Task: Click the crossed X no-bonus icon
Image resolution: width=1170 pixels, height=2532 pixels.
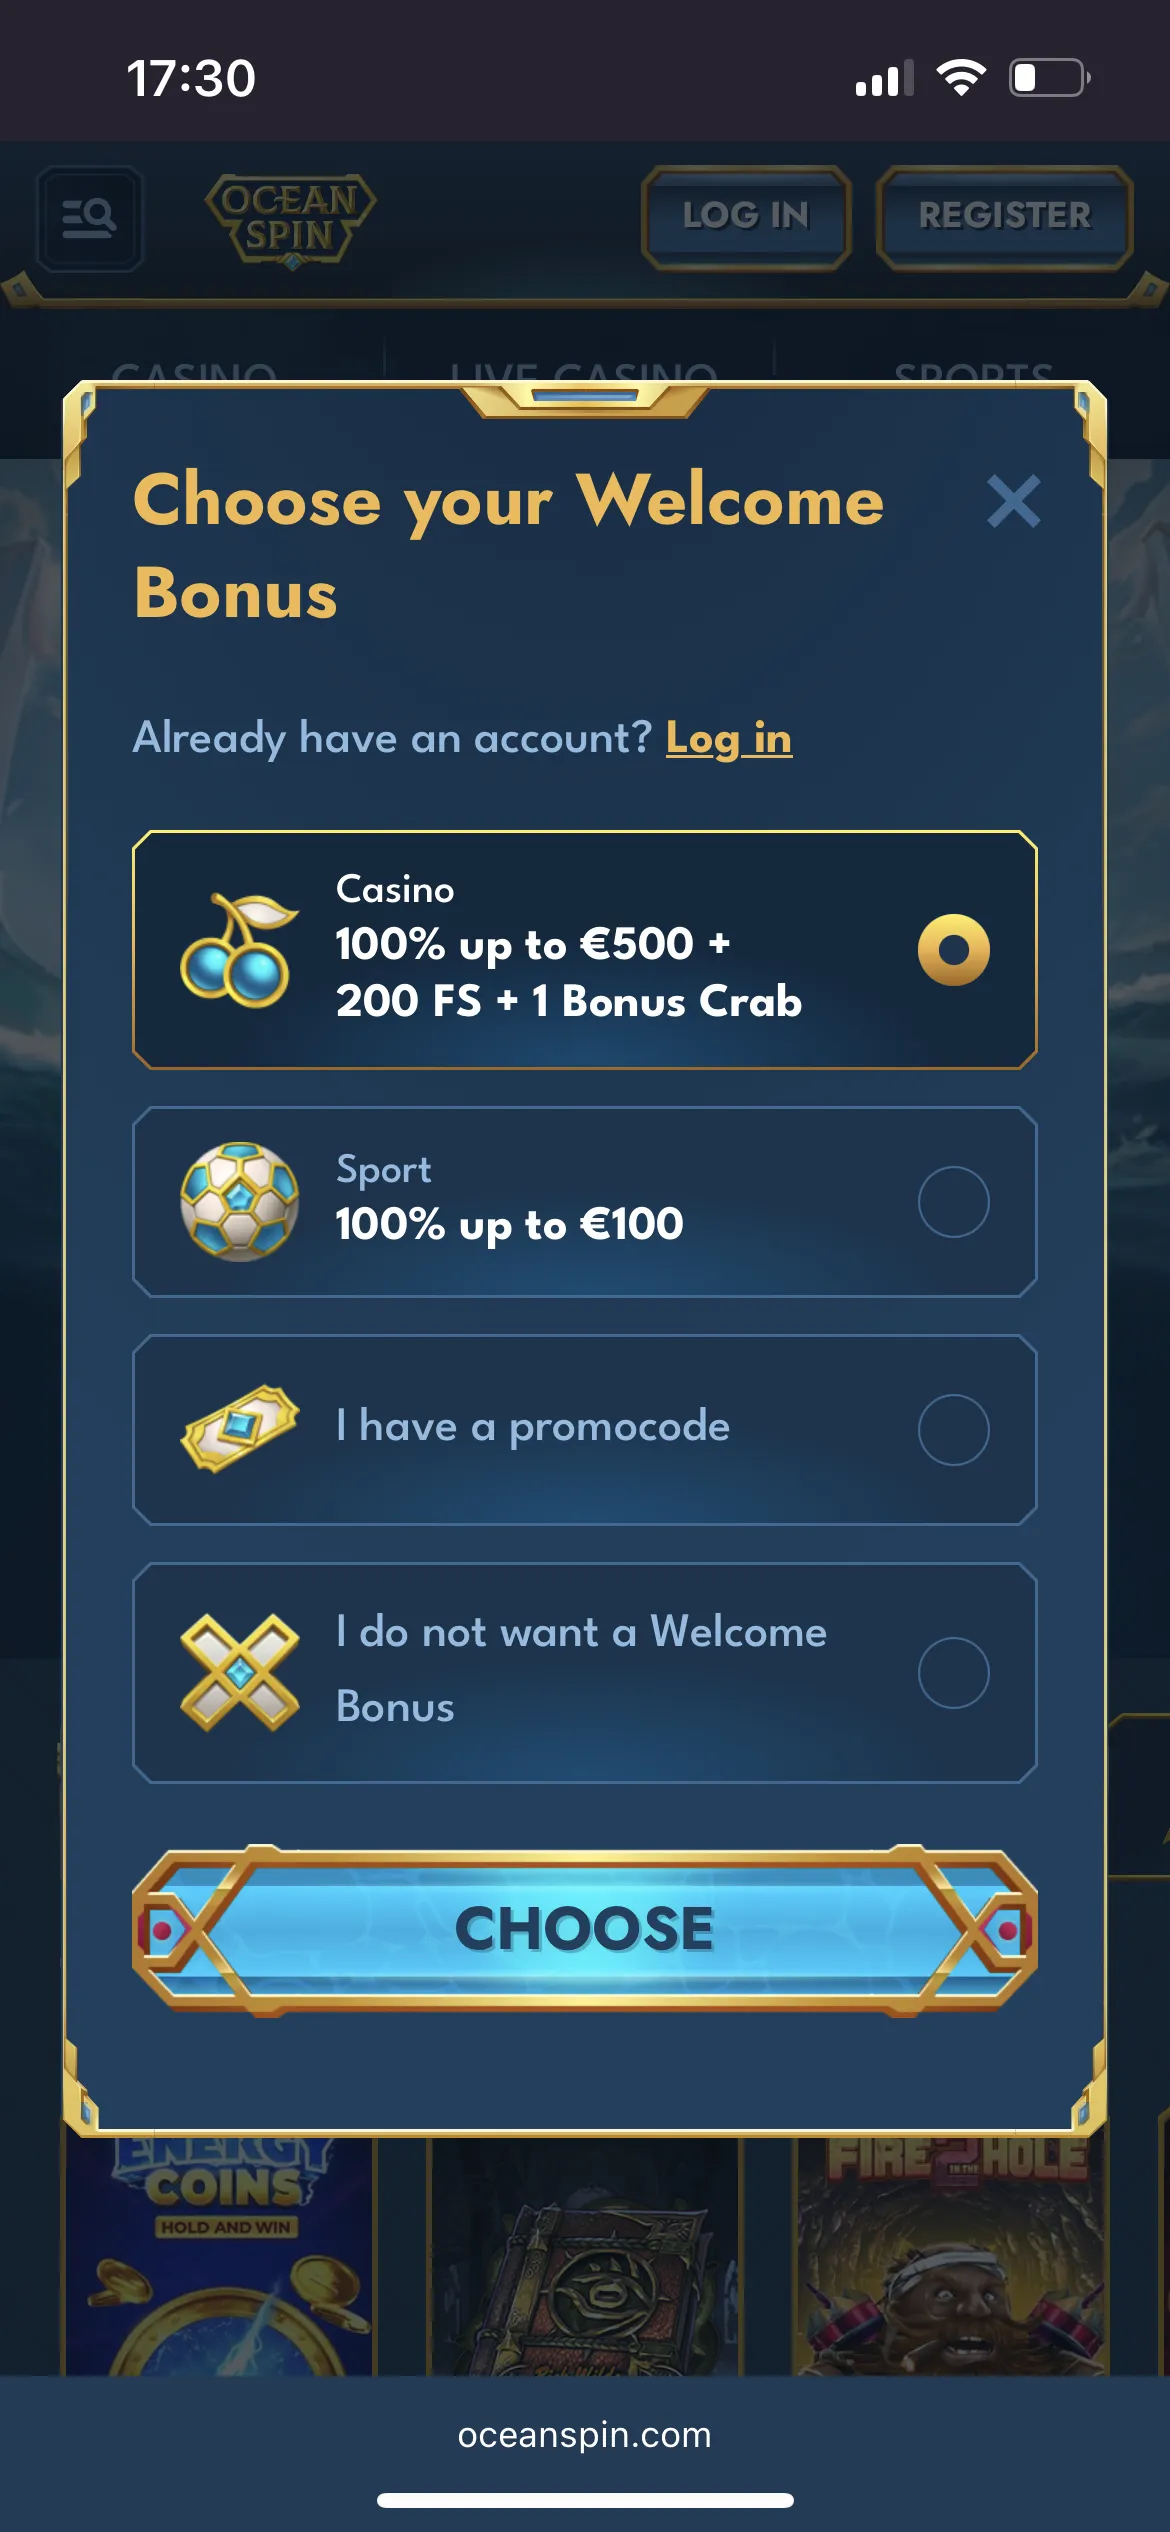Action: [x=239, y=1672]
